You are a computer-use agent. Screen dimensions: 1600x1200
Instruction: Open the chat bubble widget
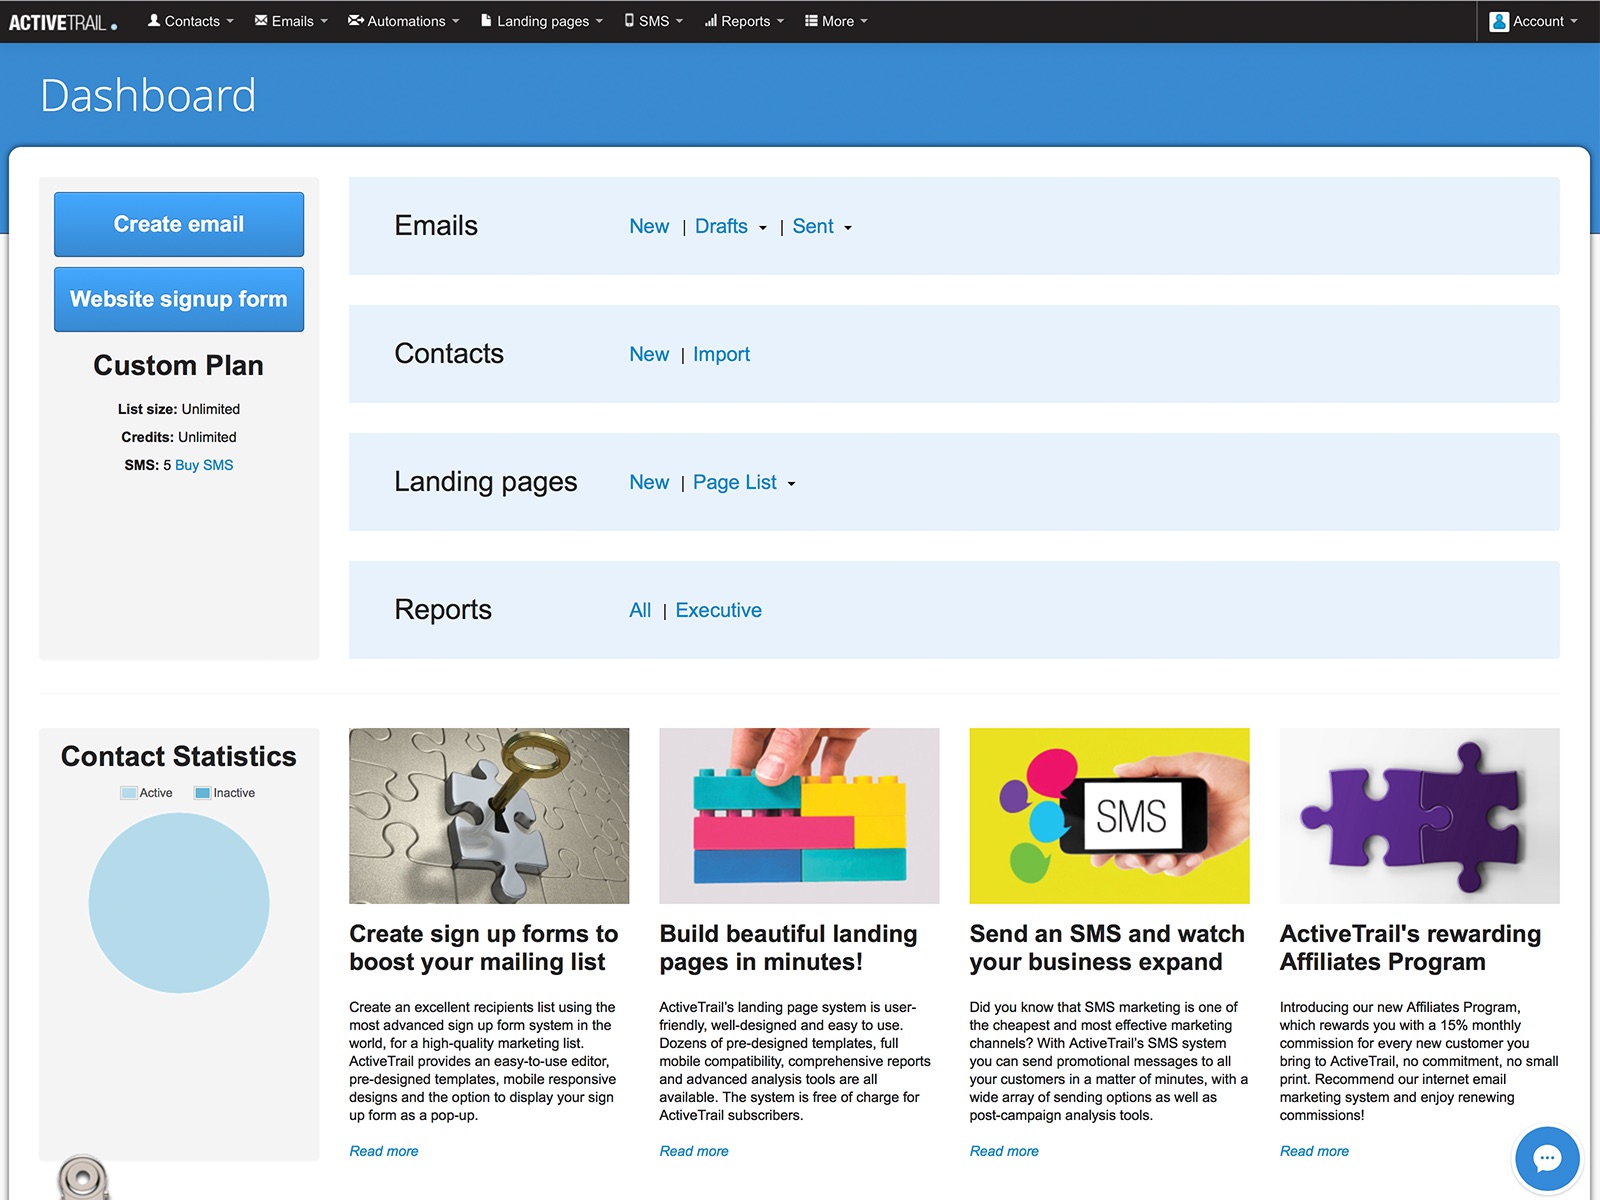point(1547,1158)
